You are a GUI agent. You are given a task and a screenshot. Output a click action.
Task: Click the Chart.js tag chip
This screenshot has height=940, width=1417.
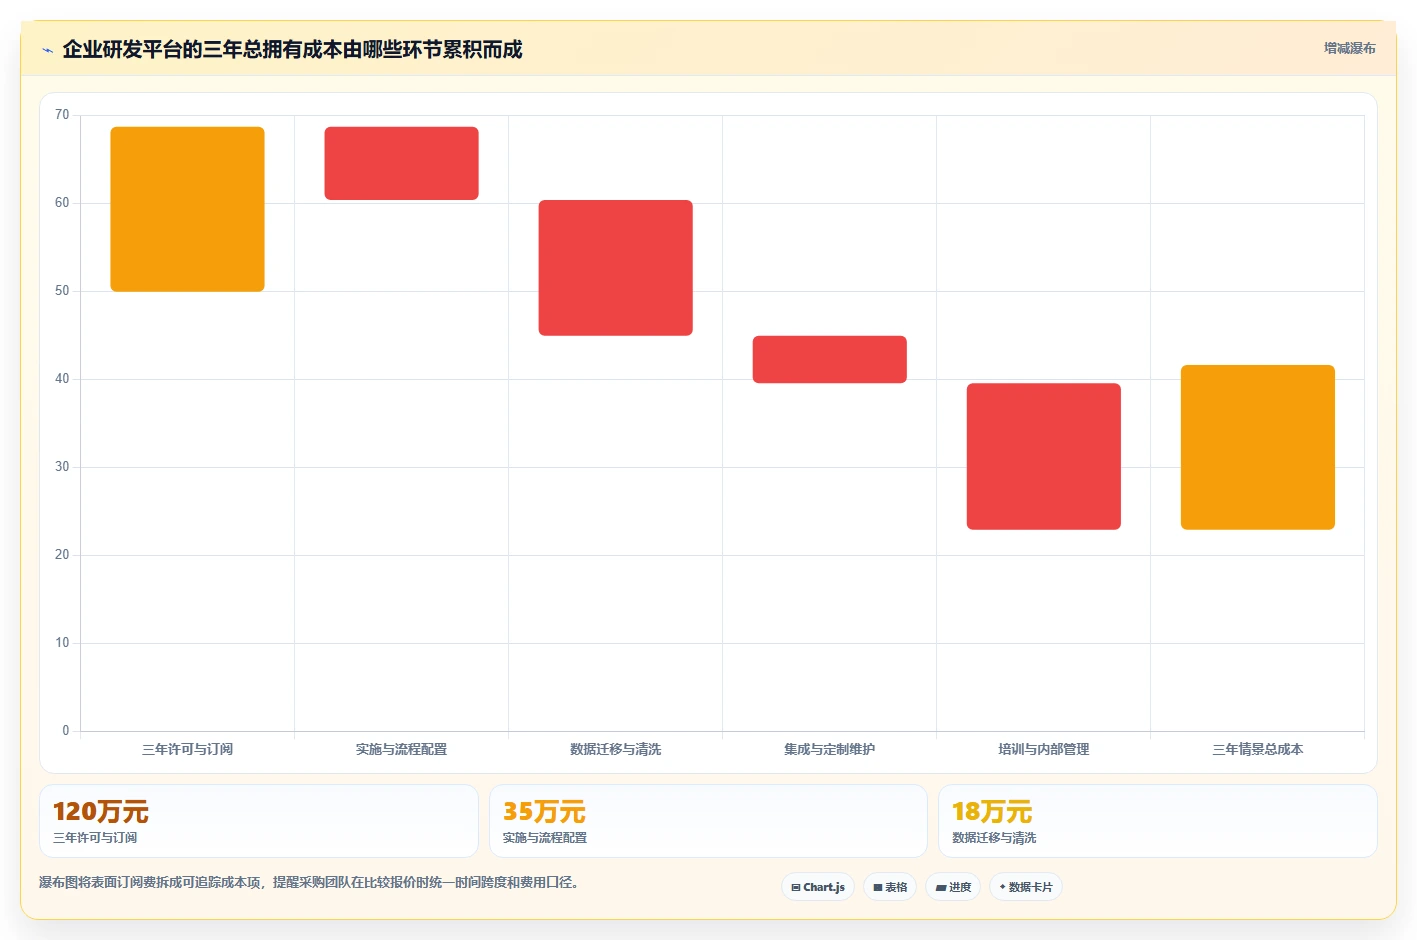[x=818, y=887]
